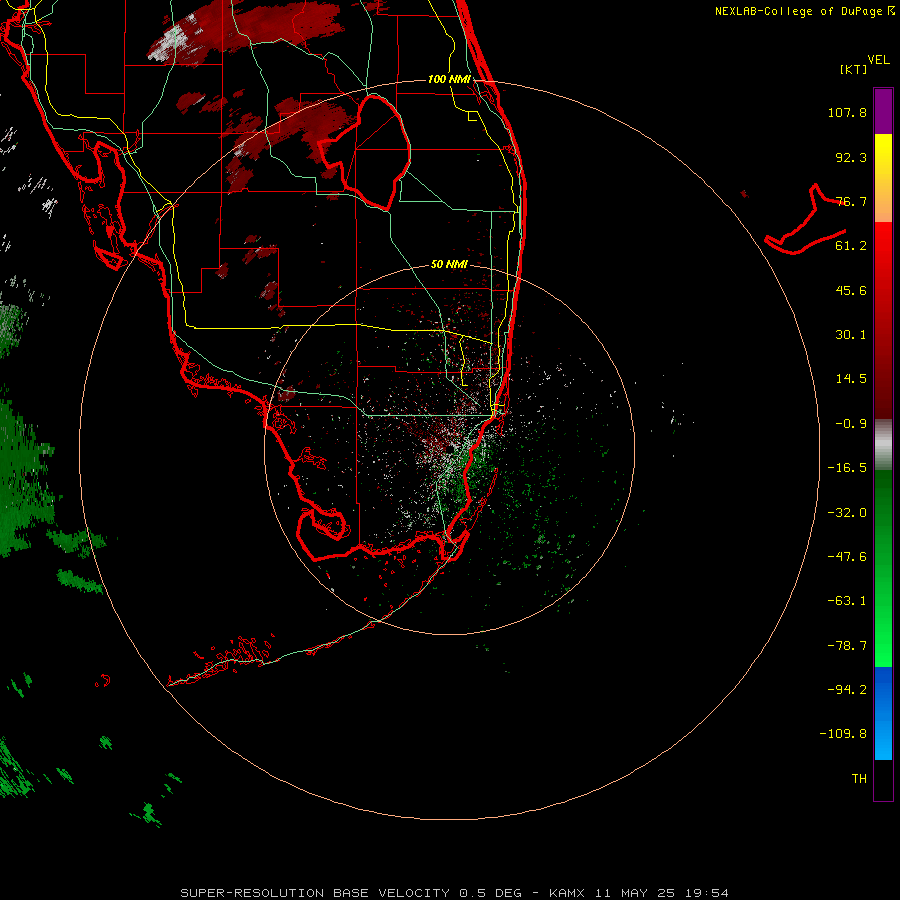Click the 61.2 velocity scale value
This screenshot has width=900, height=900.
click(x=851, y=246)
